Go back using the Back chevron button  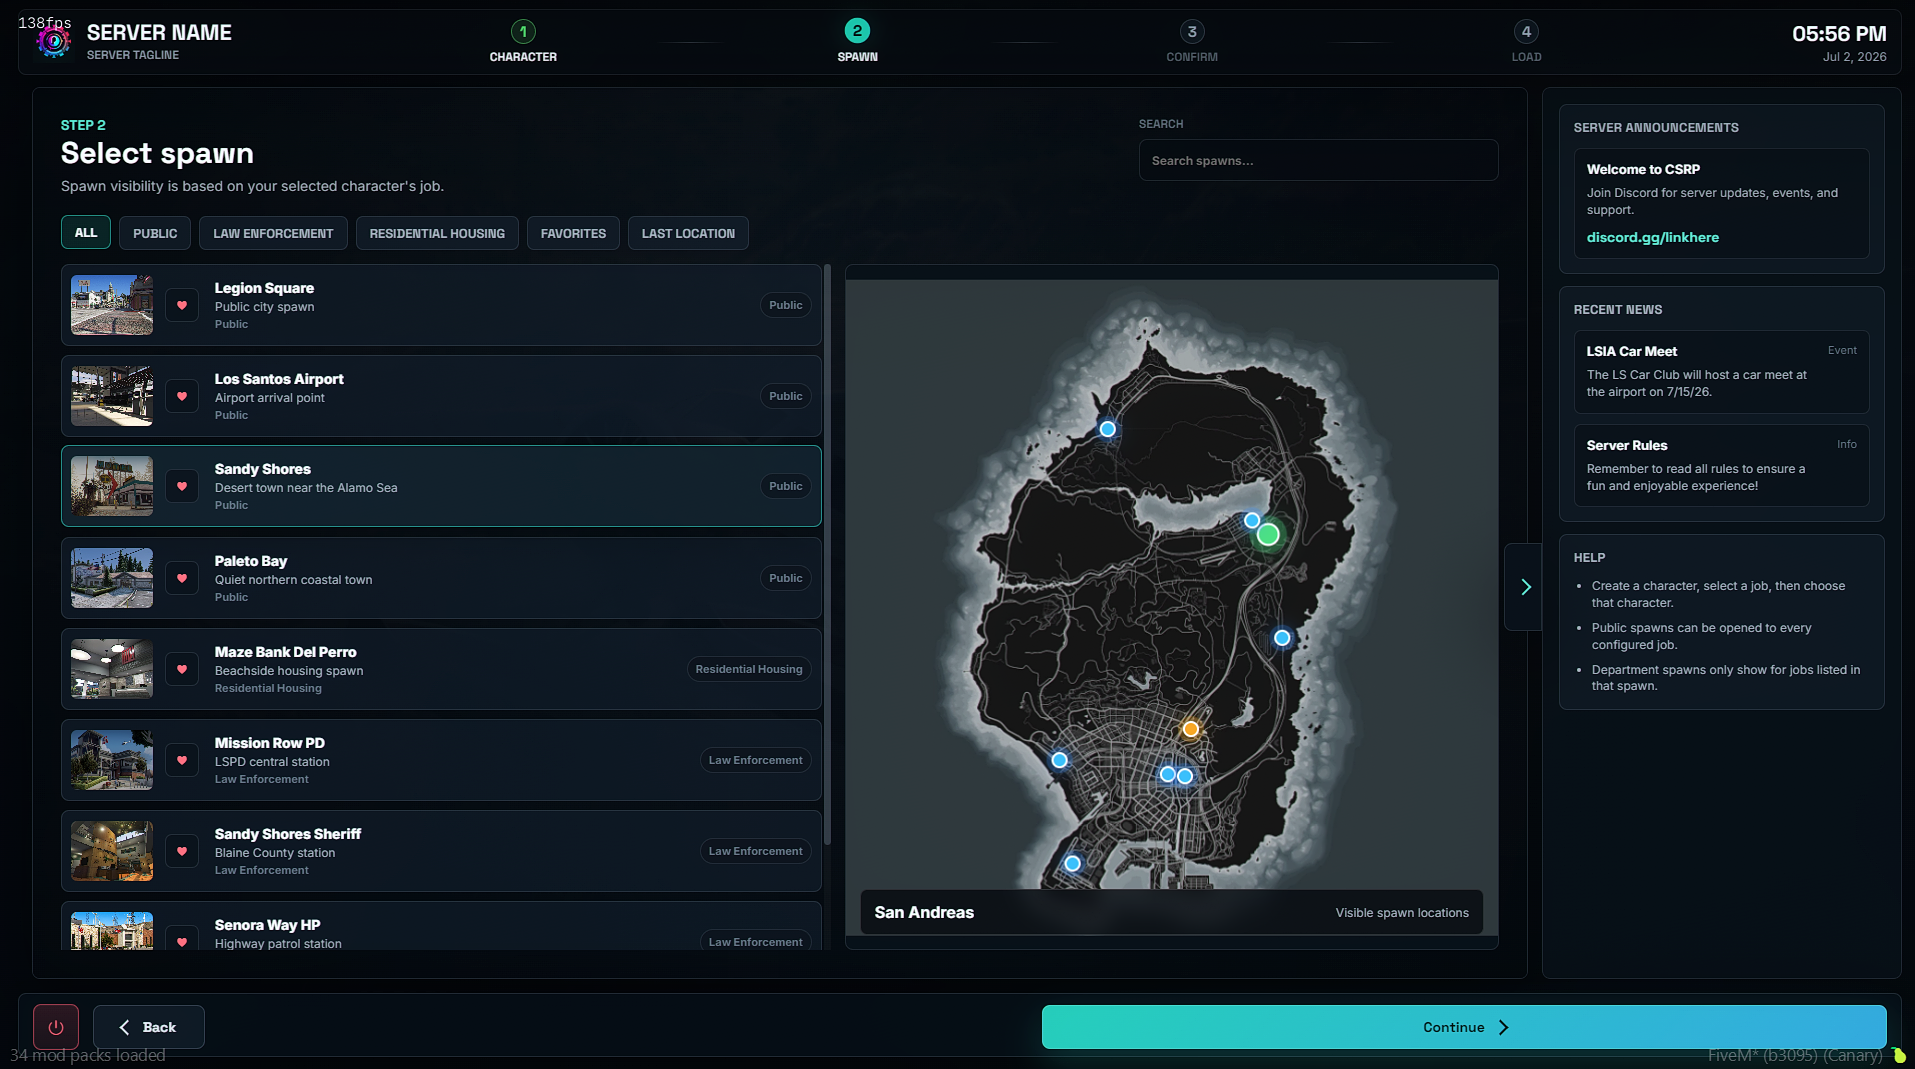(x=149, y=1027)
